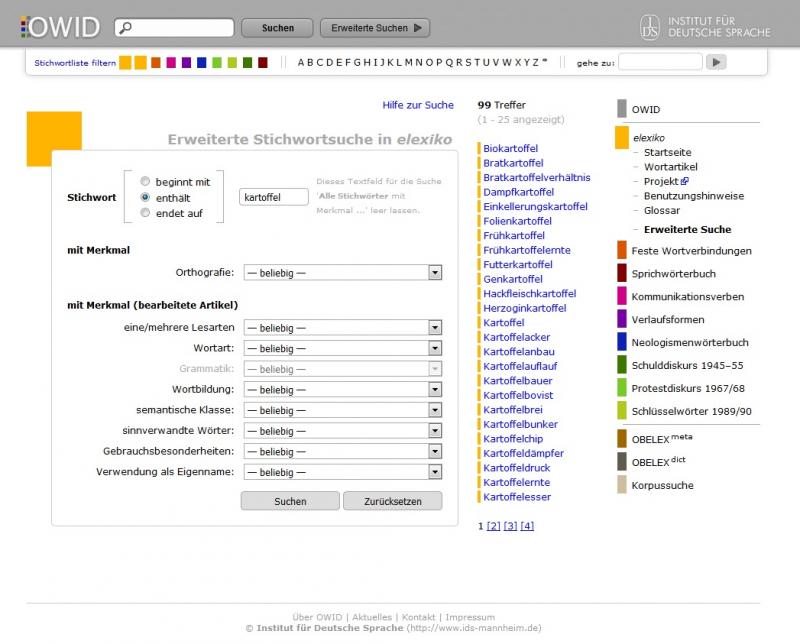The image size is (800, 644).
Task: Open the Impressum footer link
Action: click(x=470, y=617)
